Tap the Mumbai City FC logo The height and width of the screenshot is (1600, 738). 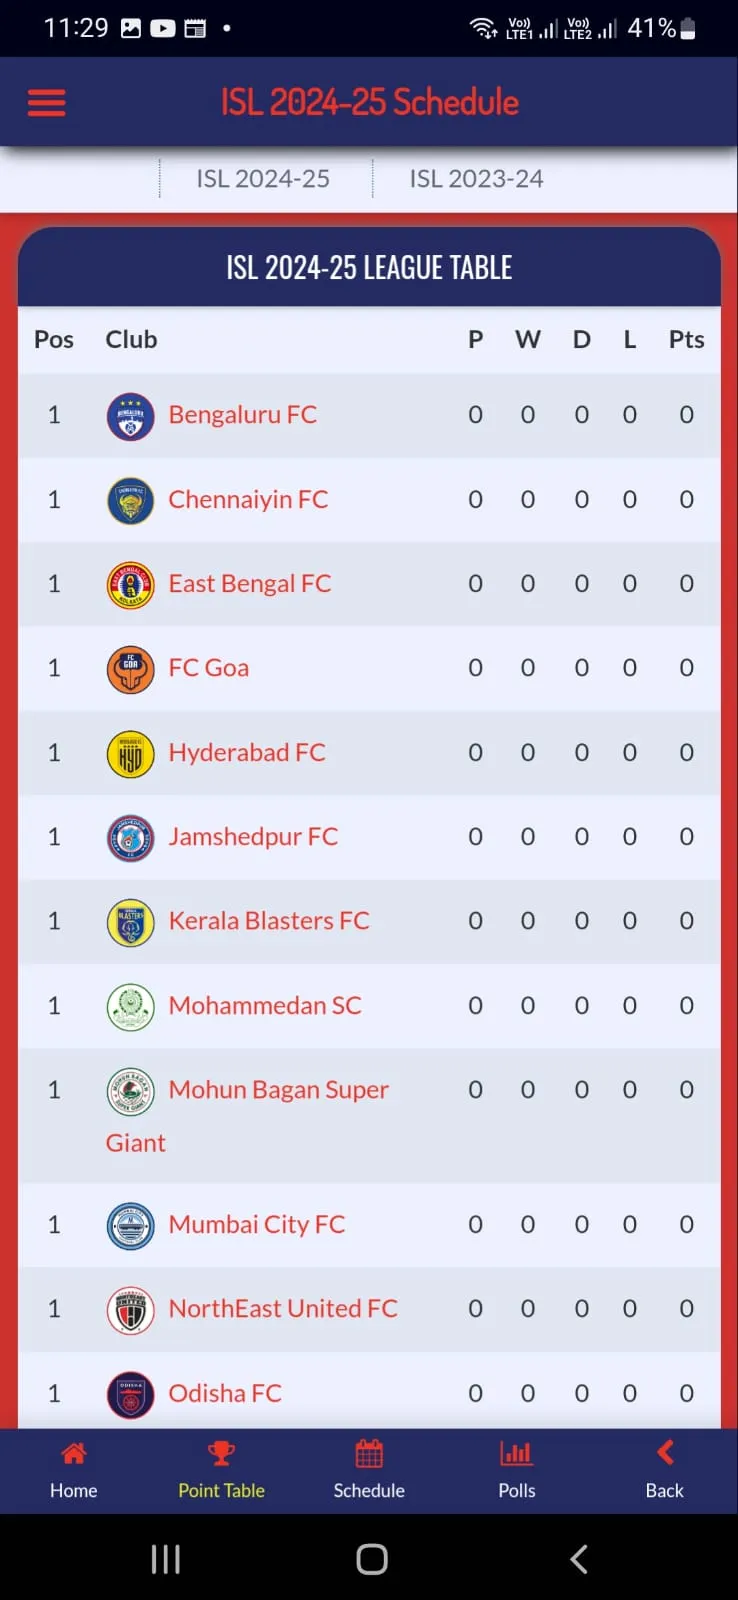coord(130,1226)
